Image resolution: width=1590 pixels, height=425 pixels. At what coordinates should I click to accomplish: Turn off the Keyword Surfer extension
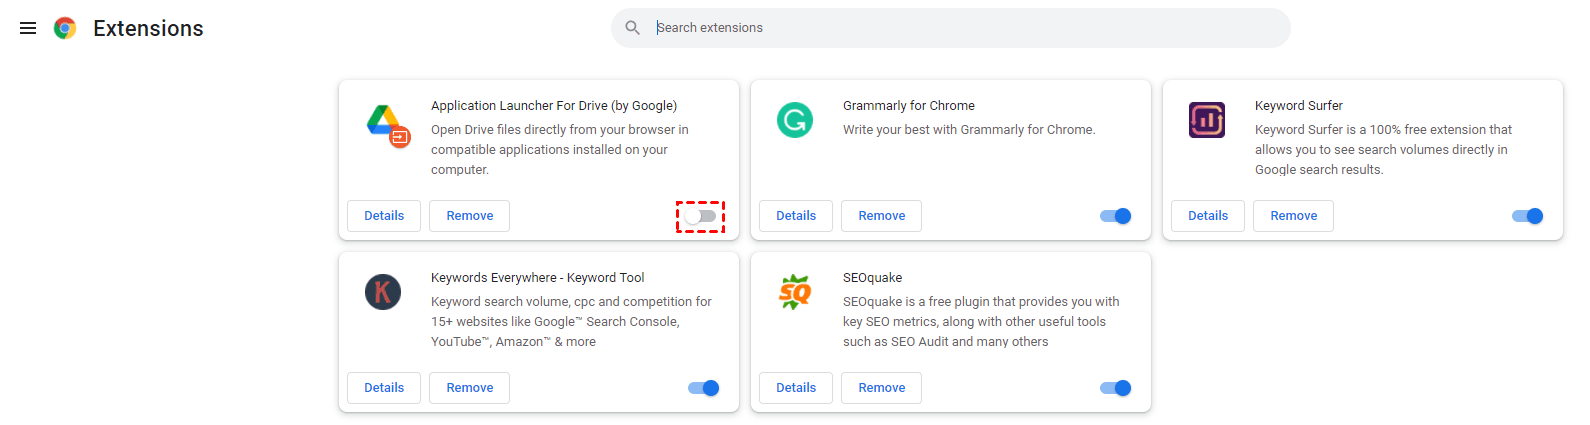pos(1527,216)
